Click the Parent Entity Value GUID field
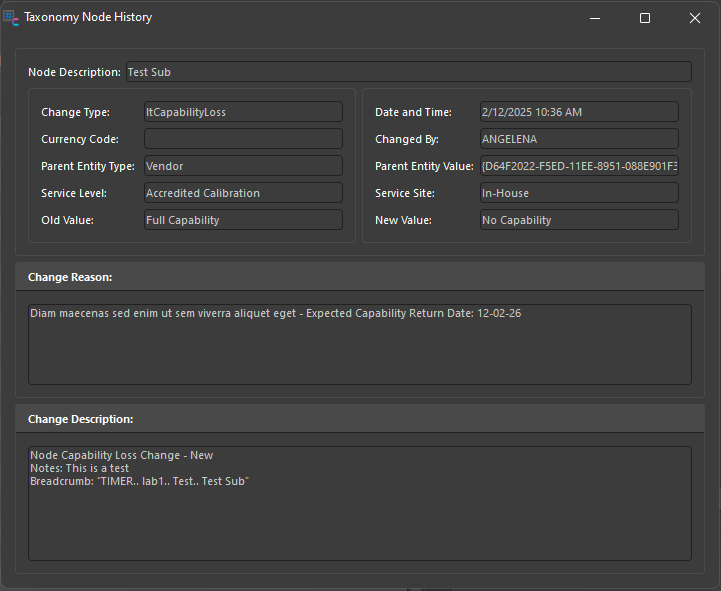The width and height of the screenshot is (721, 591). click(578, 166)
